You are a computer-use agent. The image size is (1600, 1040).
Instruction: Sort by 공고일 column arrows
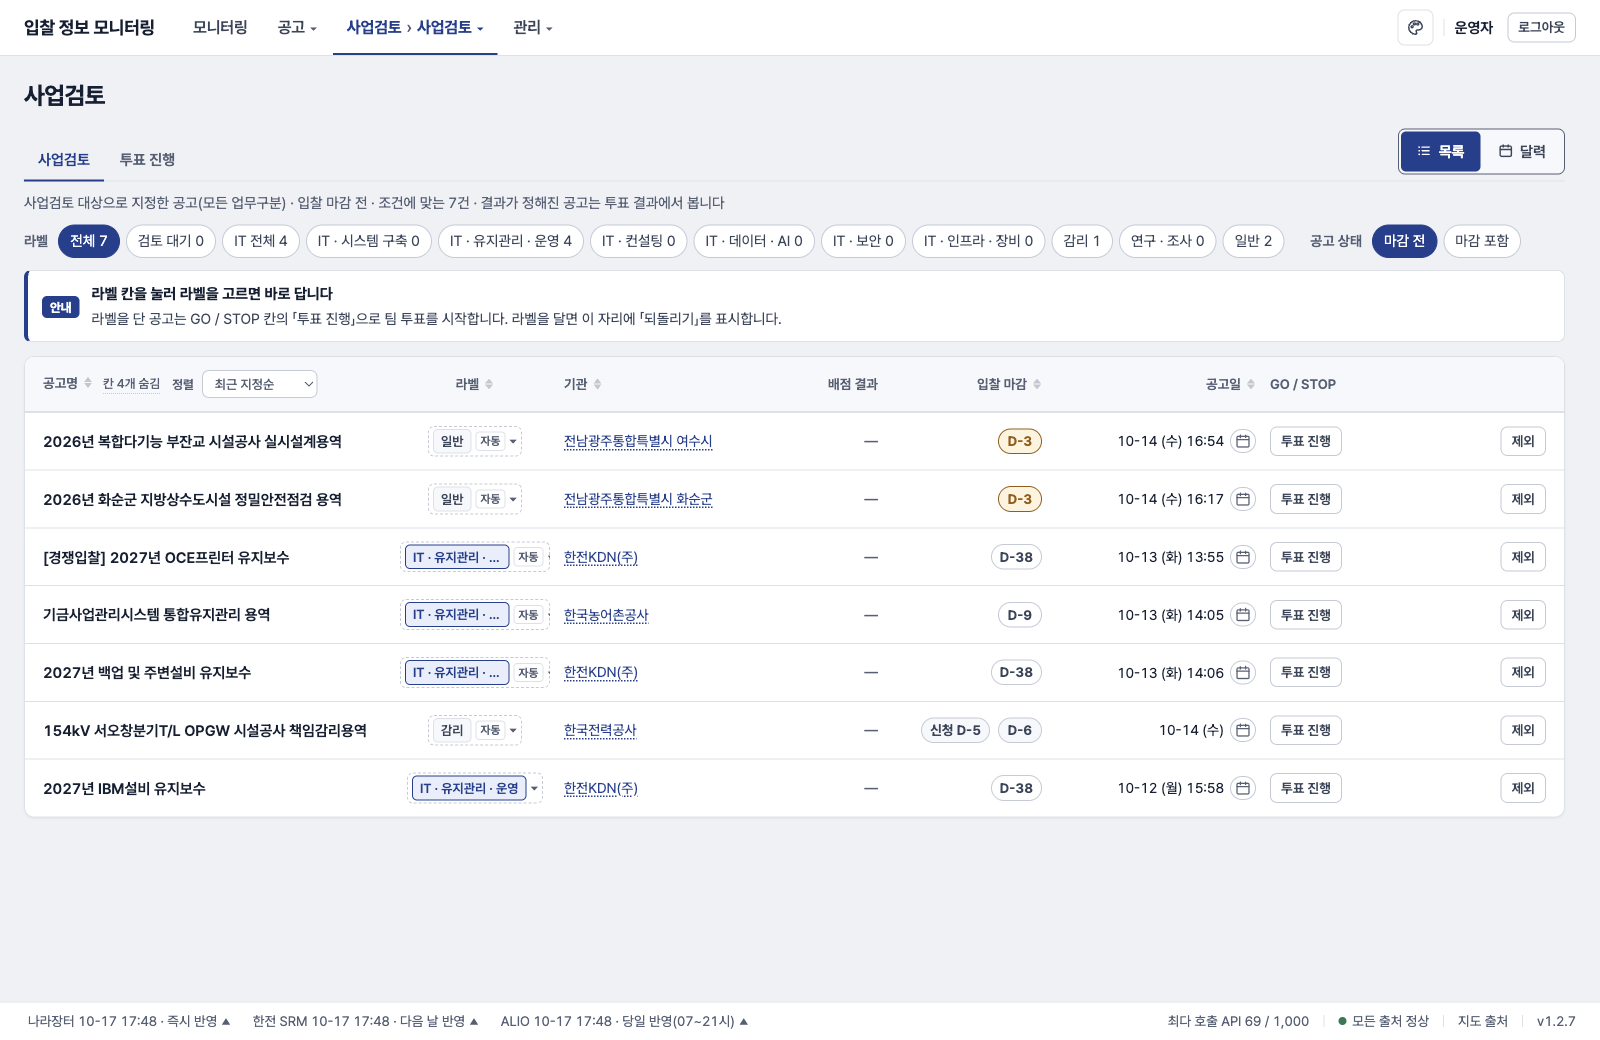tap(1251, 384)
